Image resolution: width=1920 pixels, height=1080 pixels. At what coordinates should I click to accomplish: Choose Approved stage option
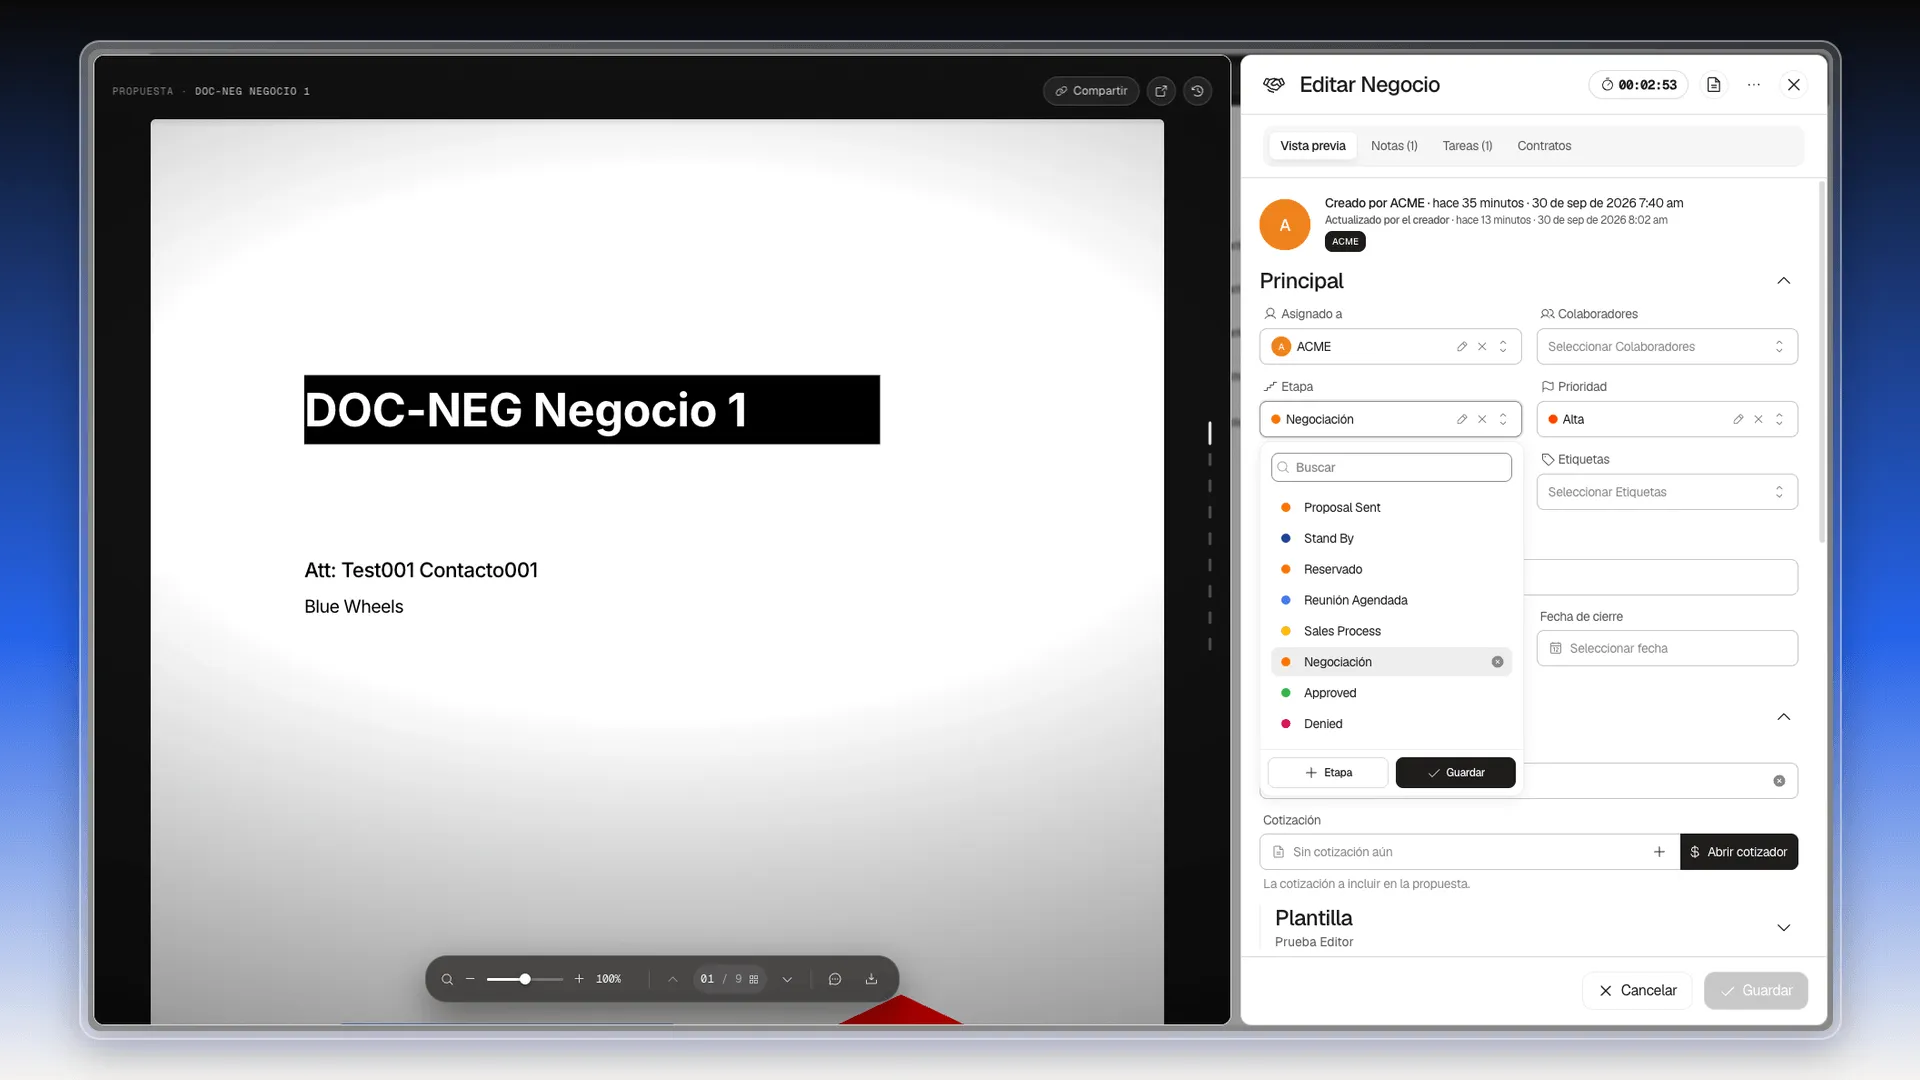coord(1391,693)
